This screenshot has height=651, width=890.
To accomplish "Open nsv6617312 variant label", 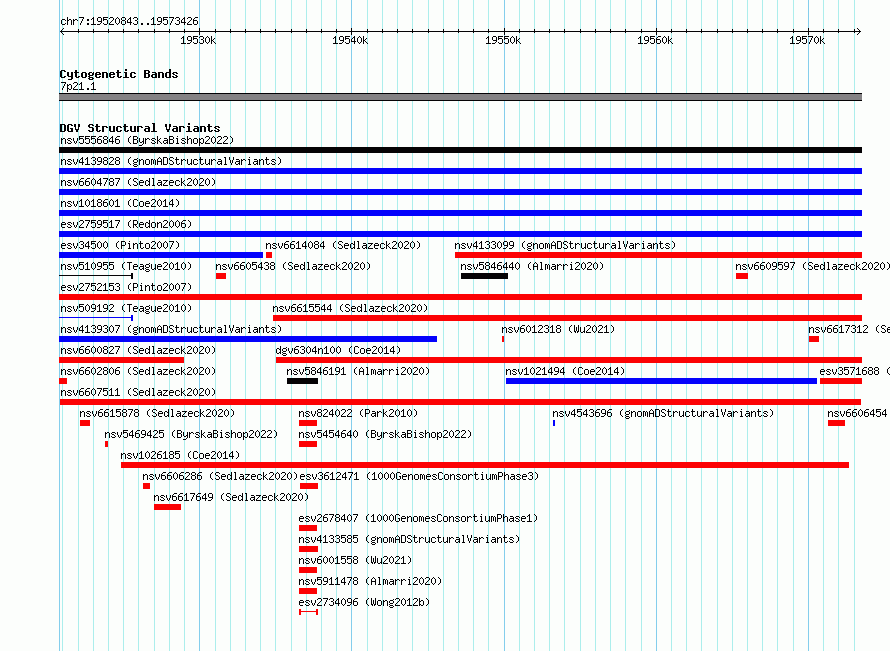I will 849,329.
